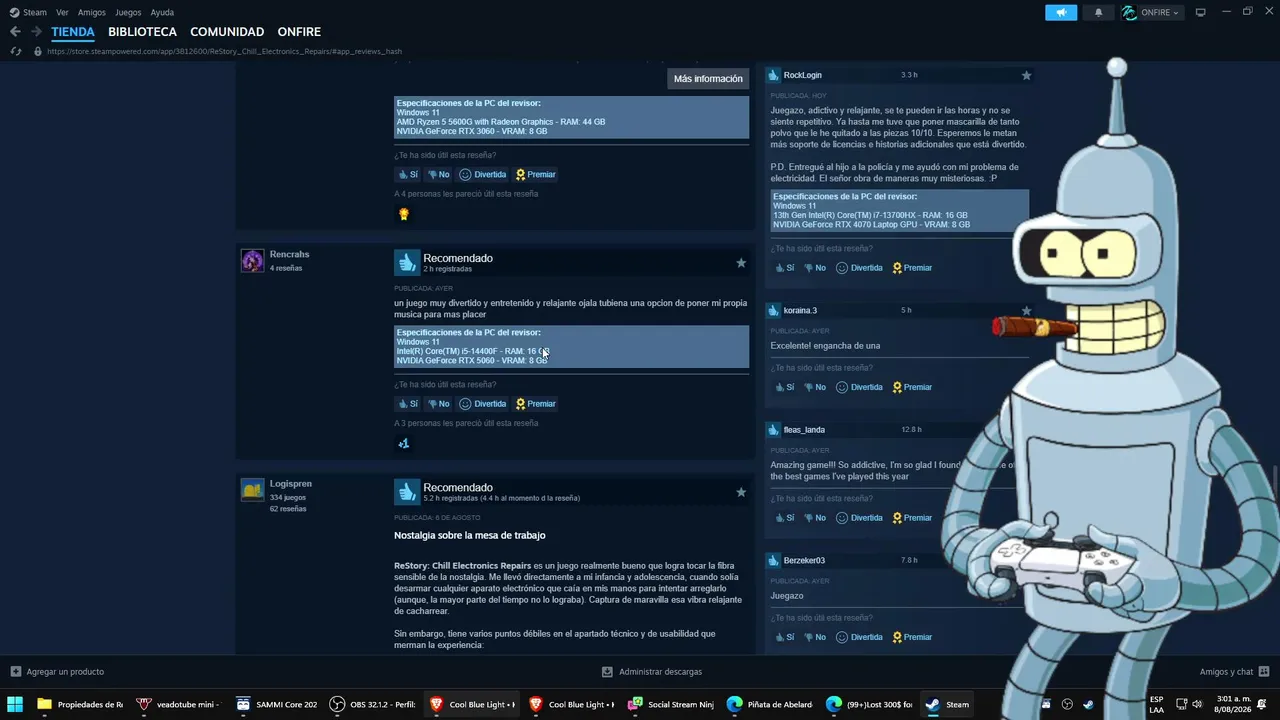Switch to the COMUNIDAD tab
The image size is (1280, 720).
[227, 32]
